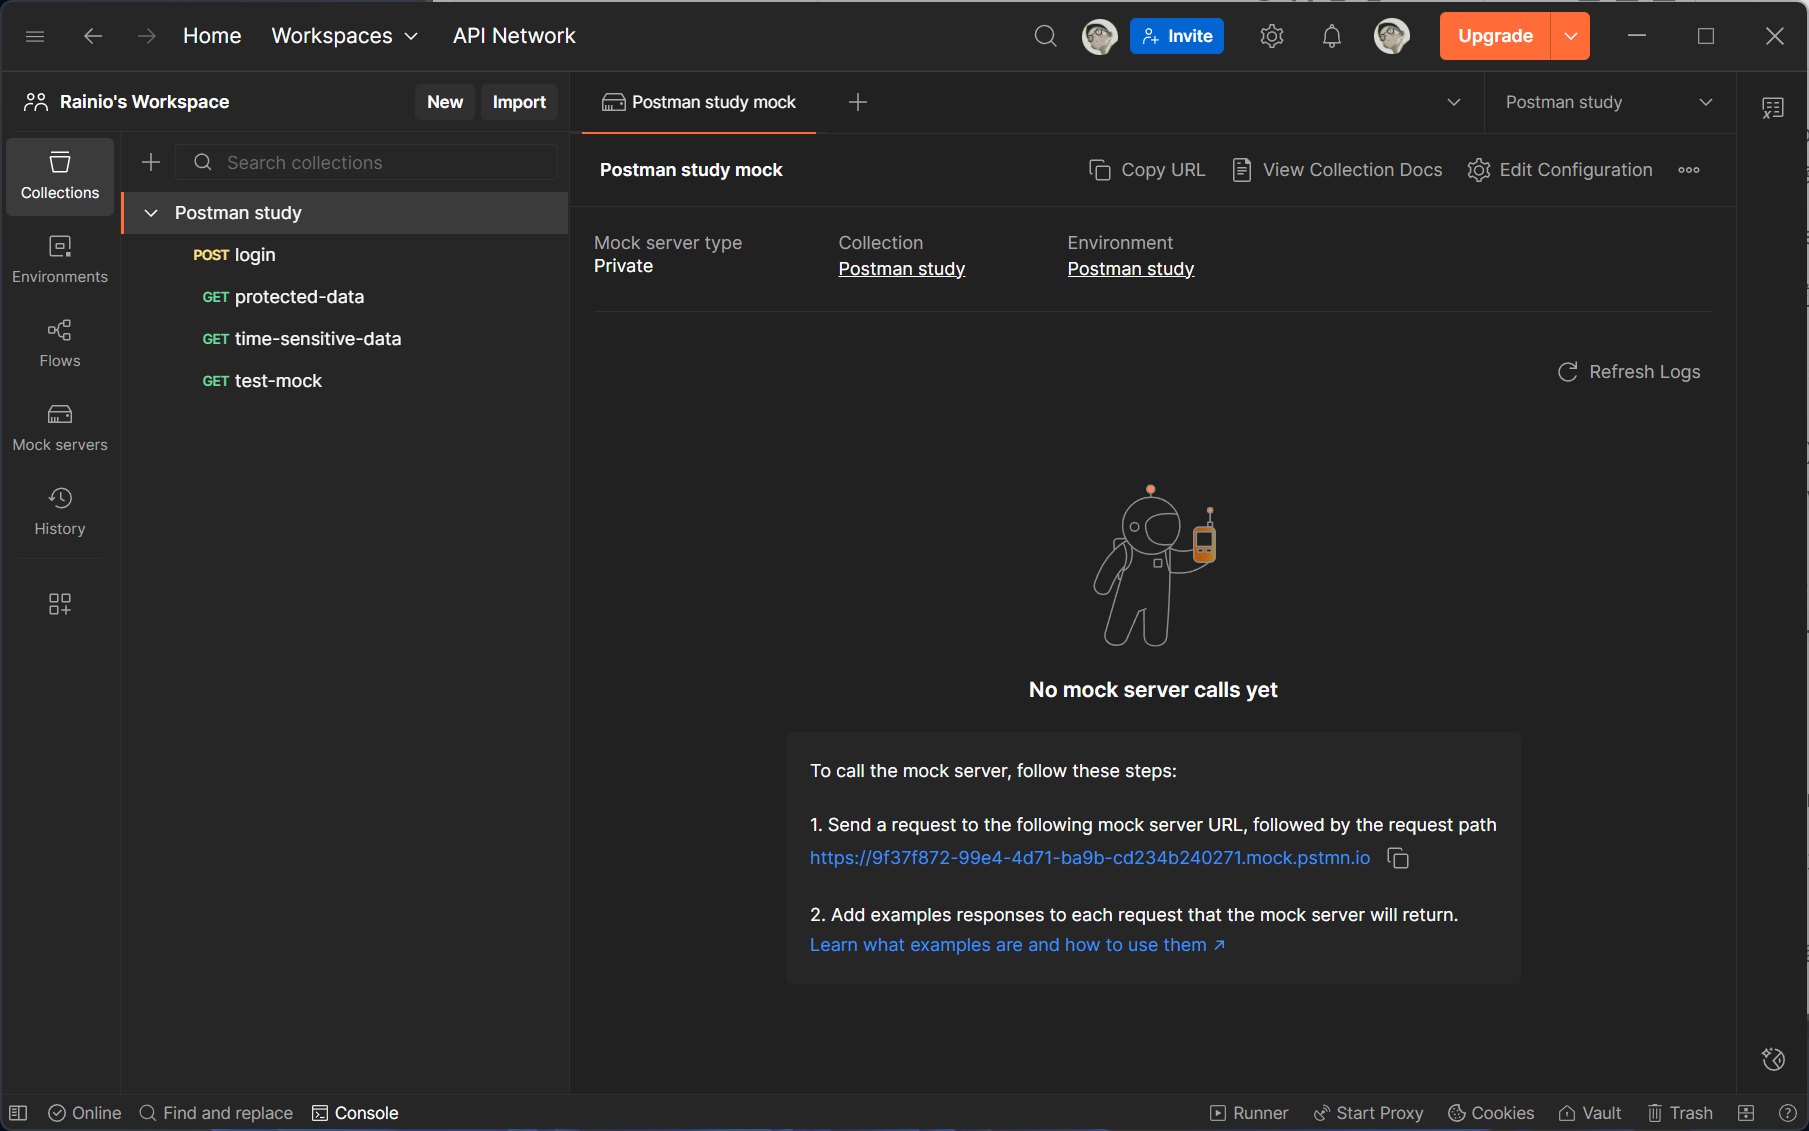Open the Trash
The width and height of the screenshot is (1809, 1131).
(x=1680, y=1113)
